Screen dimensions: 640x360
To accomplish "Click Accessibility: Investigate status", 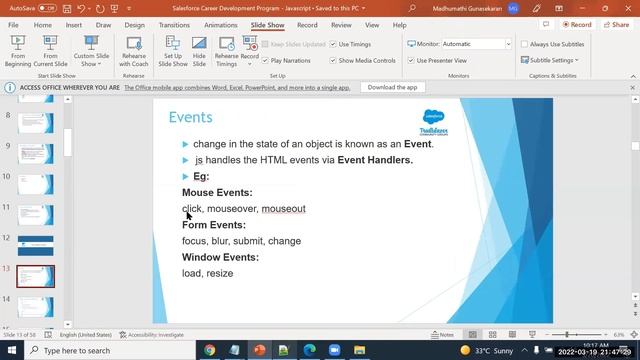I will pyautogui.click(x=151, y=335).
